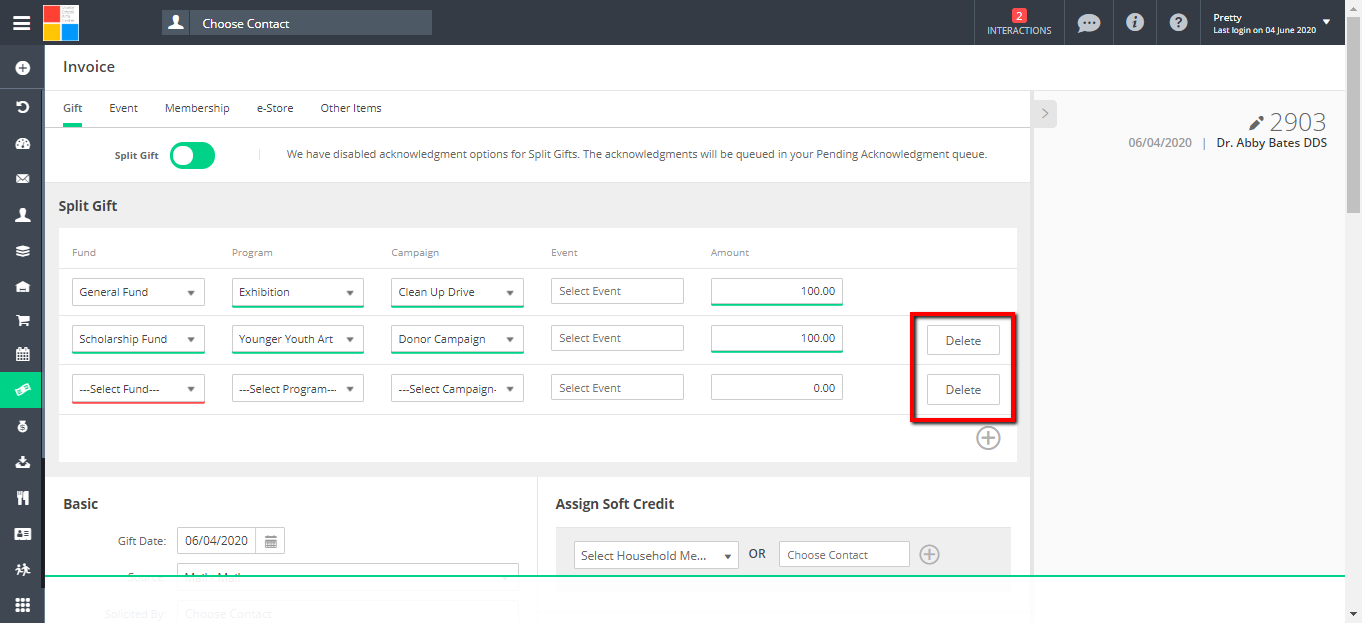This screenshot has width=1362, height=623.
Task: Open the ---Select Fund--- dropdown
Action: tap(138, 389)
